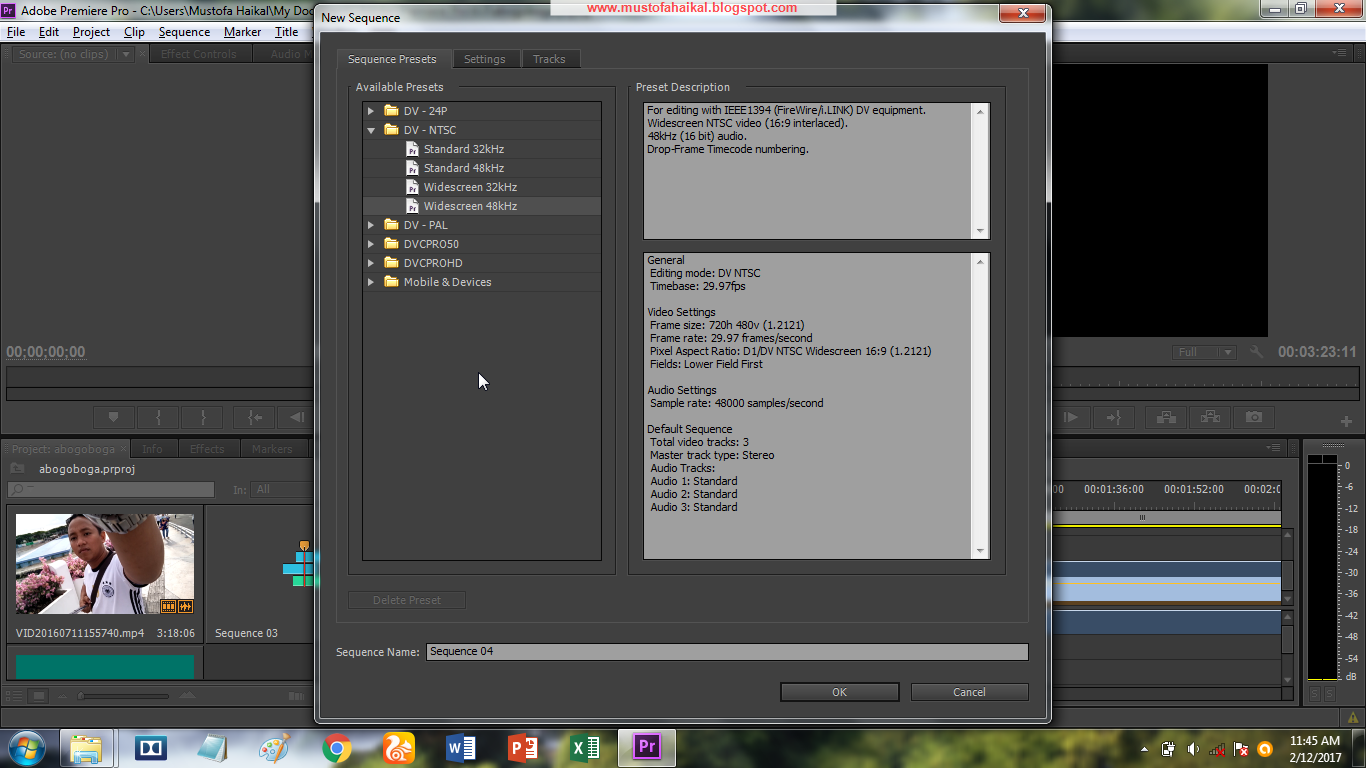Screen dimensions: 1366x768
Task: Click the Go to In point button
Action: tap(254, 417)
